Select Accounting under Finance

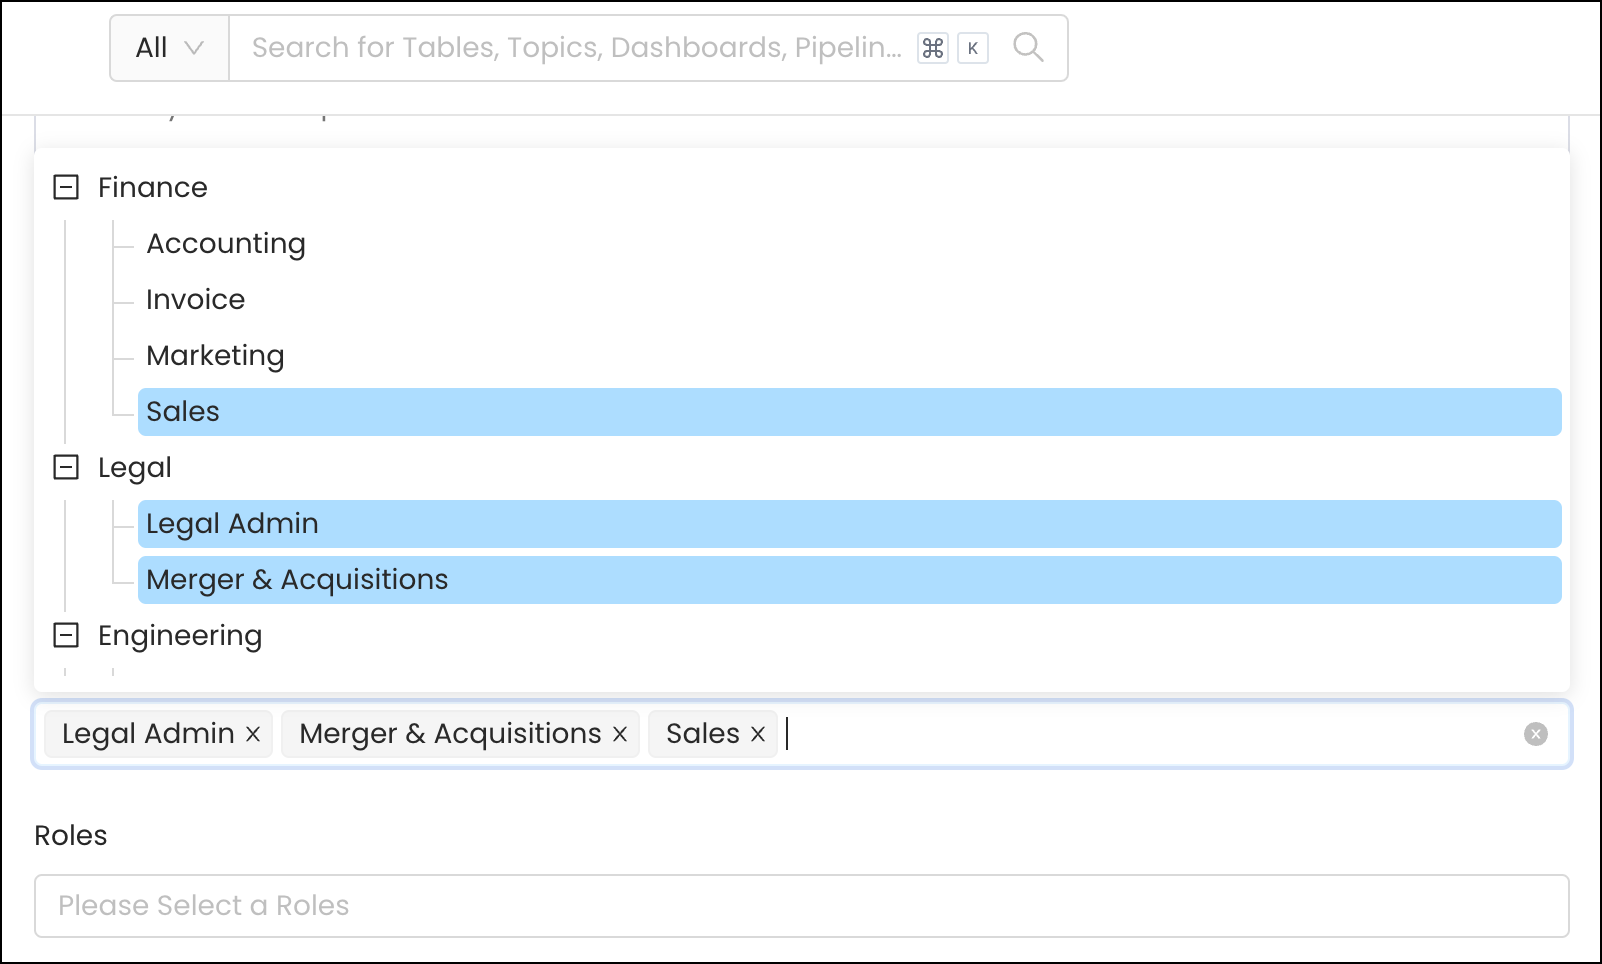pyautogui.click(x=226, y=244)
